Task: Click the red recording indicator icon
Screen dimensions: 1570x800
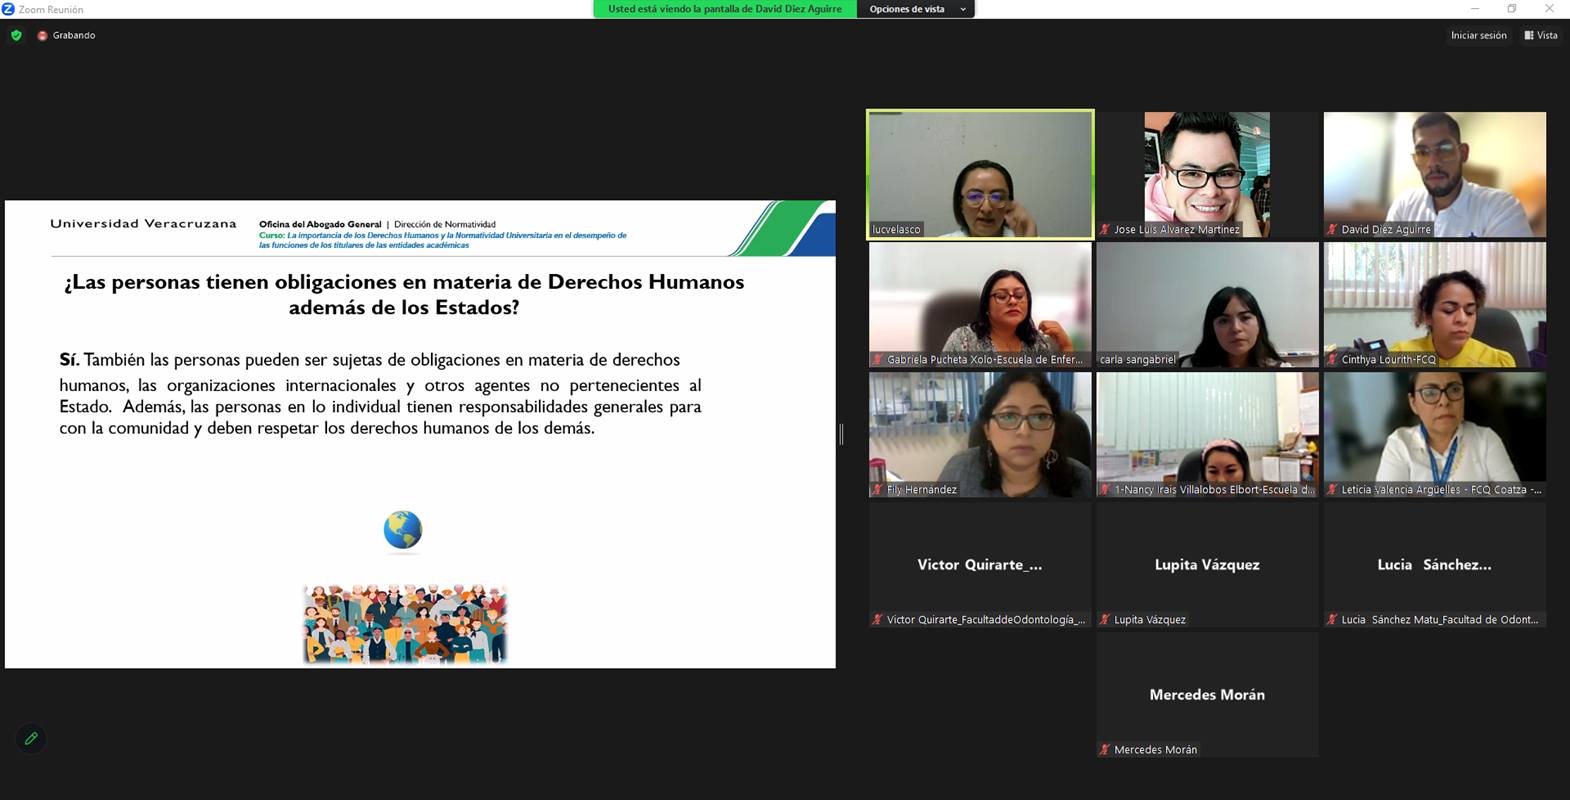Action: click(x=42, y=36)
